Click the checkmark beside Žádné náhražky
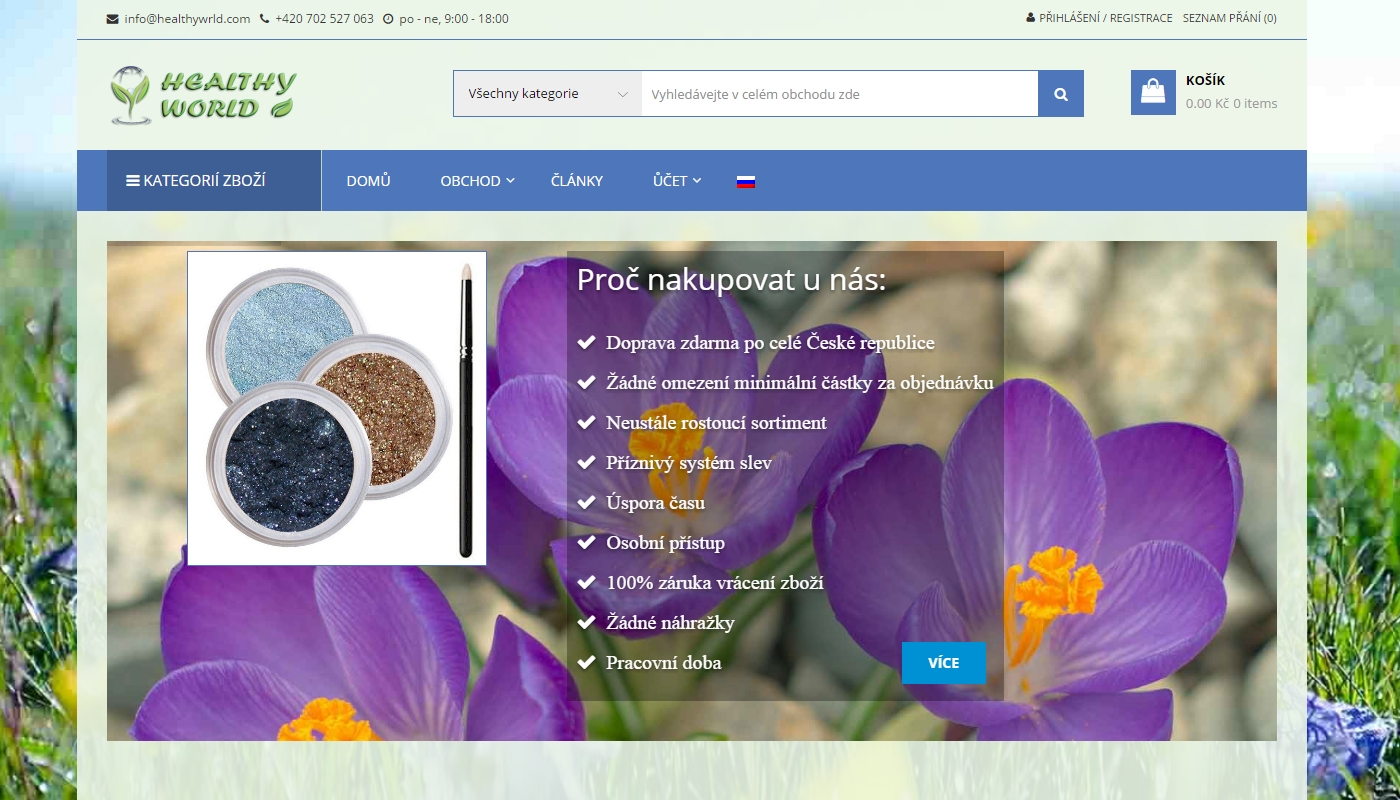Image resolution: width=1400 pixels, height=800 pixels. [x=587, y=623]
